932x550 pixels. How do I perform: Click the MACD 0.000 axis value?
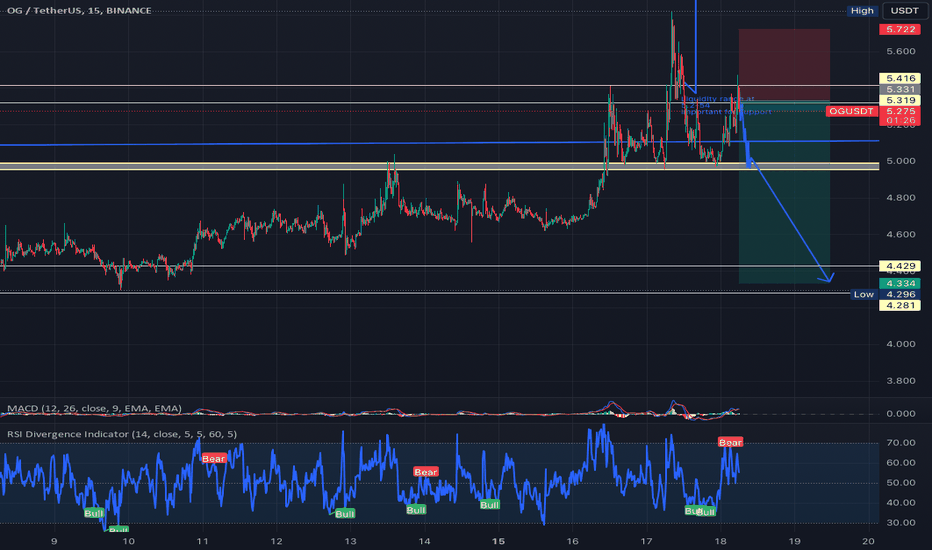pos(900,414)
